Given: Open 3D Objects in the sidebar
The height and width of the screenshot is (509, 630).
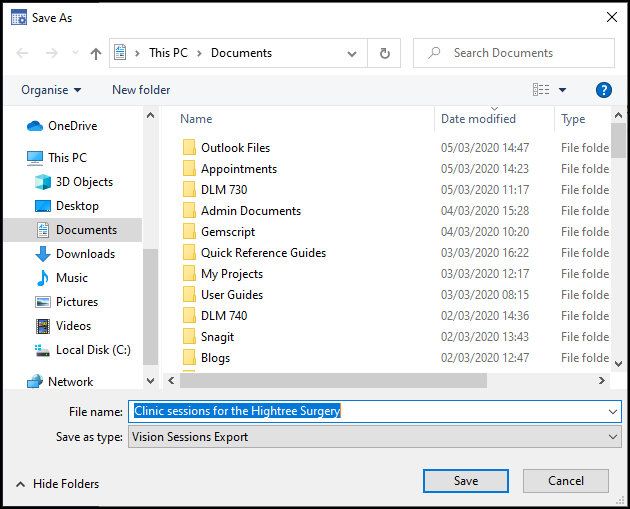Looking at the screenshot, I should pos(84,182).
